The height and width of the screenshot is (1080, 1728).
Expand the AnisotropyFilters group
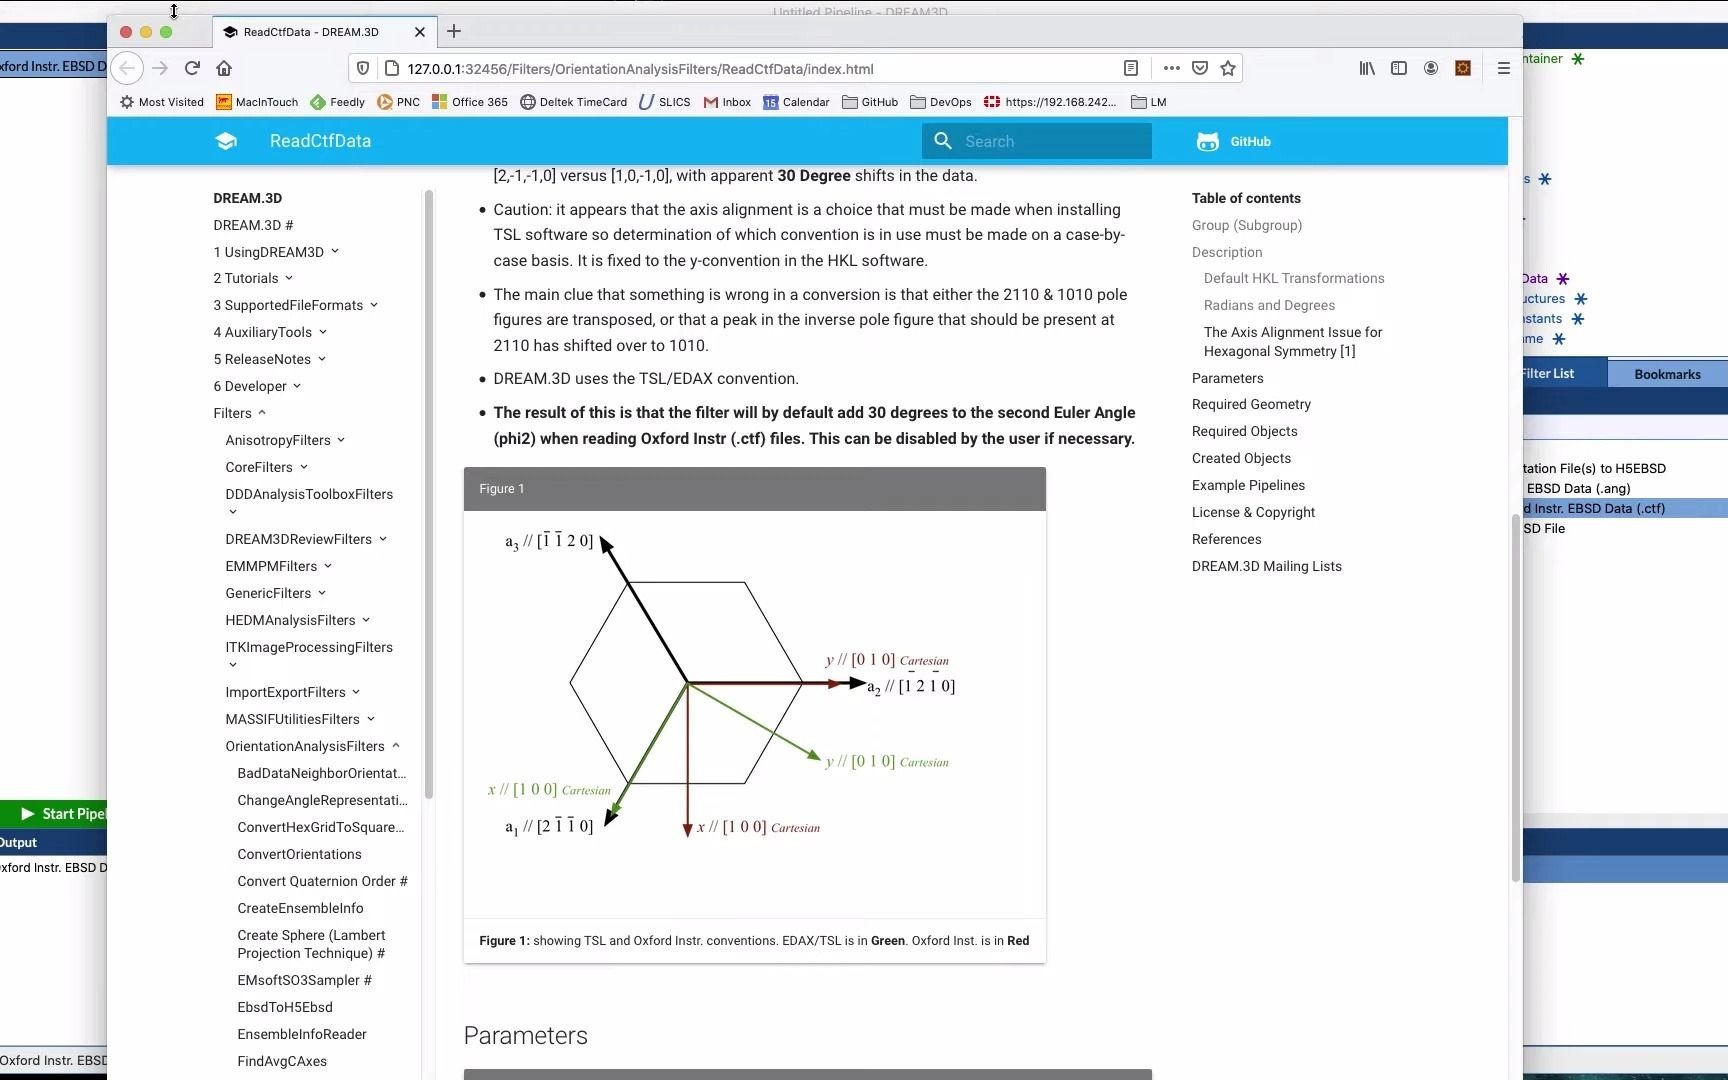coord(285,440)
